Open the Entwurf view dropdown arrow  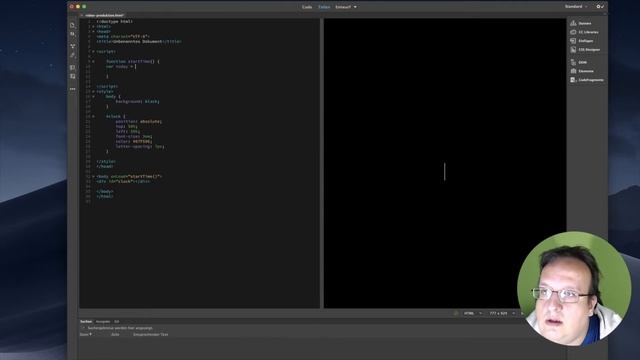[x=355, y=7]
